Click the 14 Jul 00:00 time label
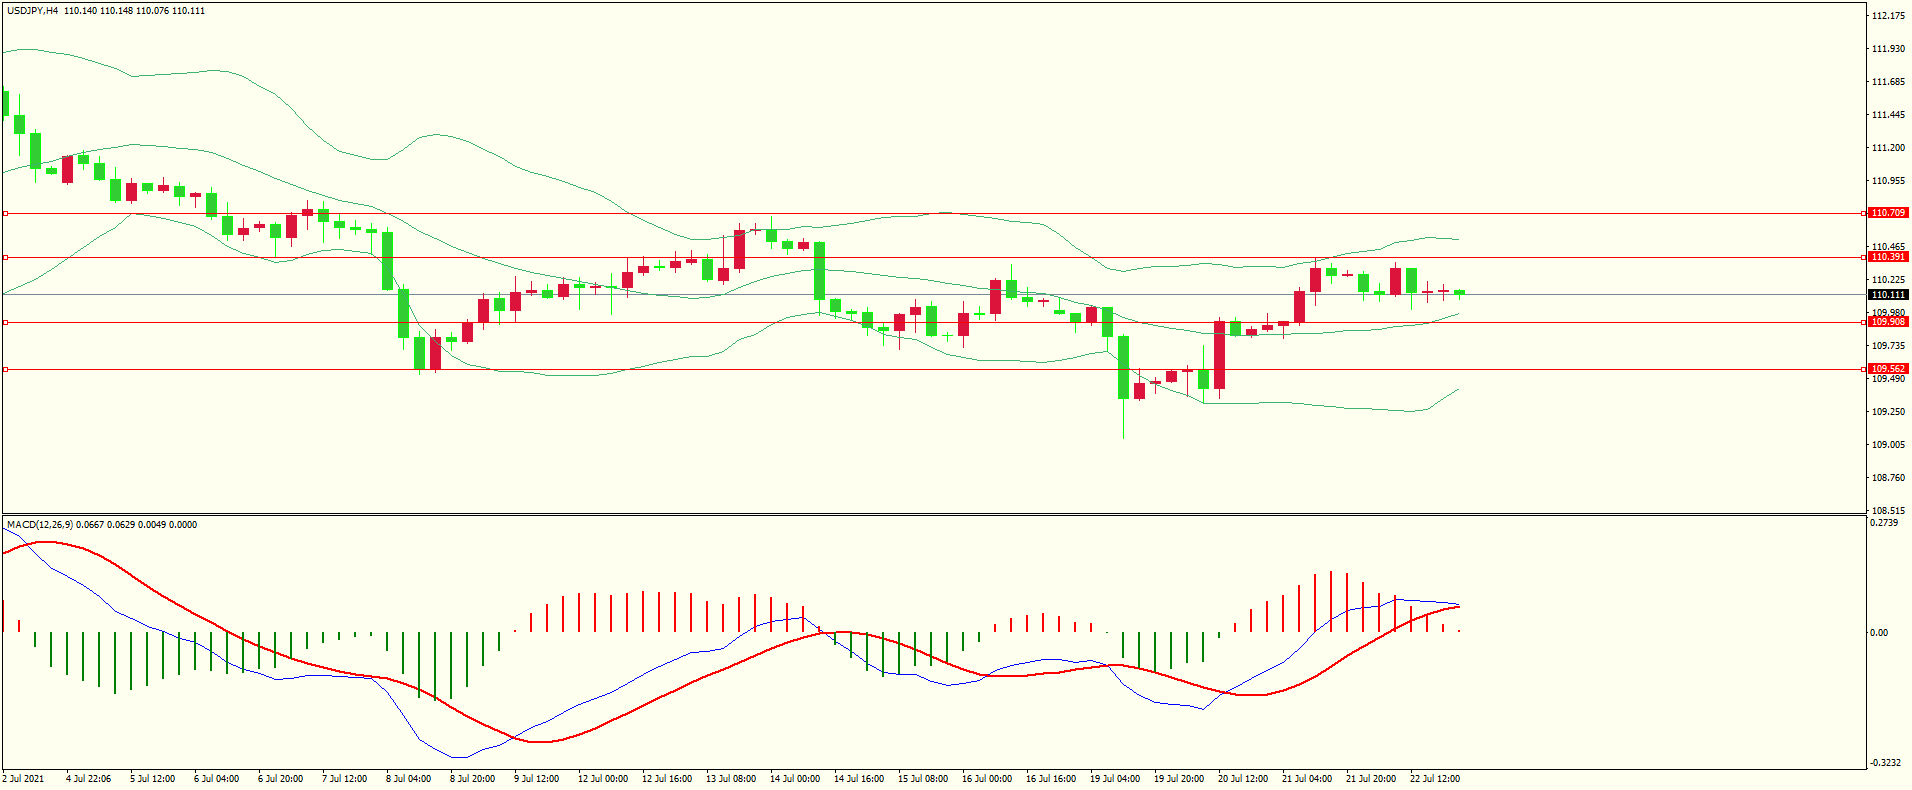The height and width of the screenshot is (790, 1912). click(795, 779)
